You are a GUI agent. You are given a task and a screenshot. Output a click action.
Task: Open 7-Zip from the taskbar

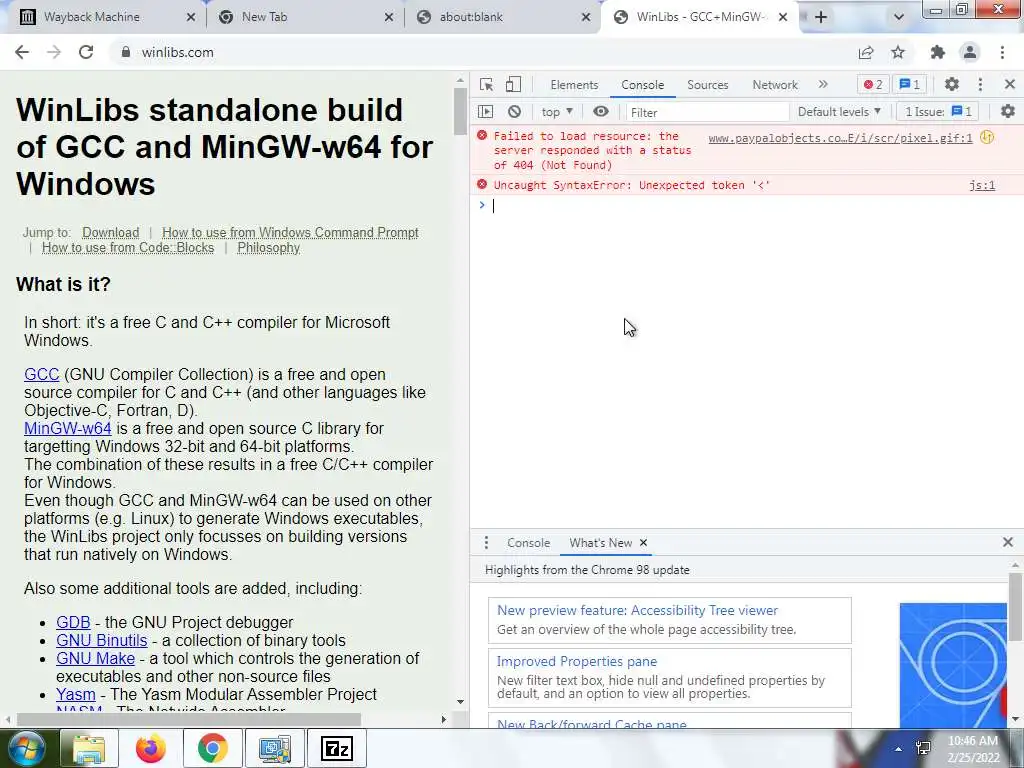[337, 748]
